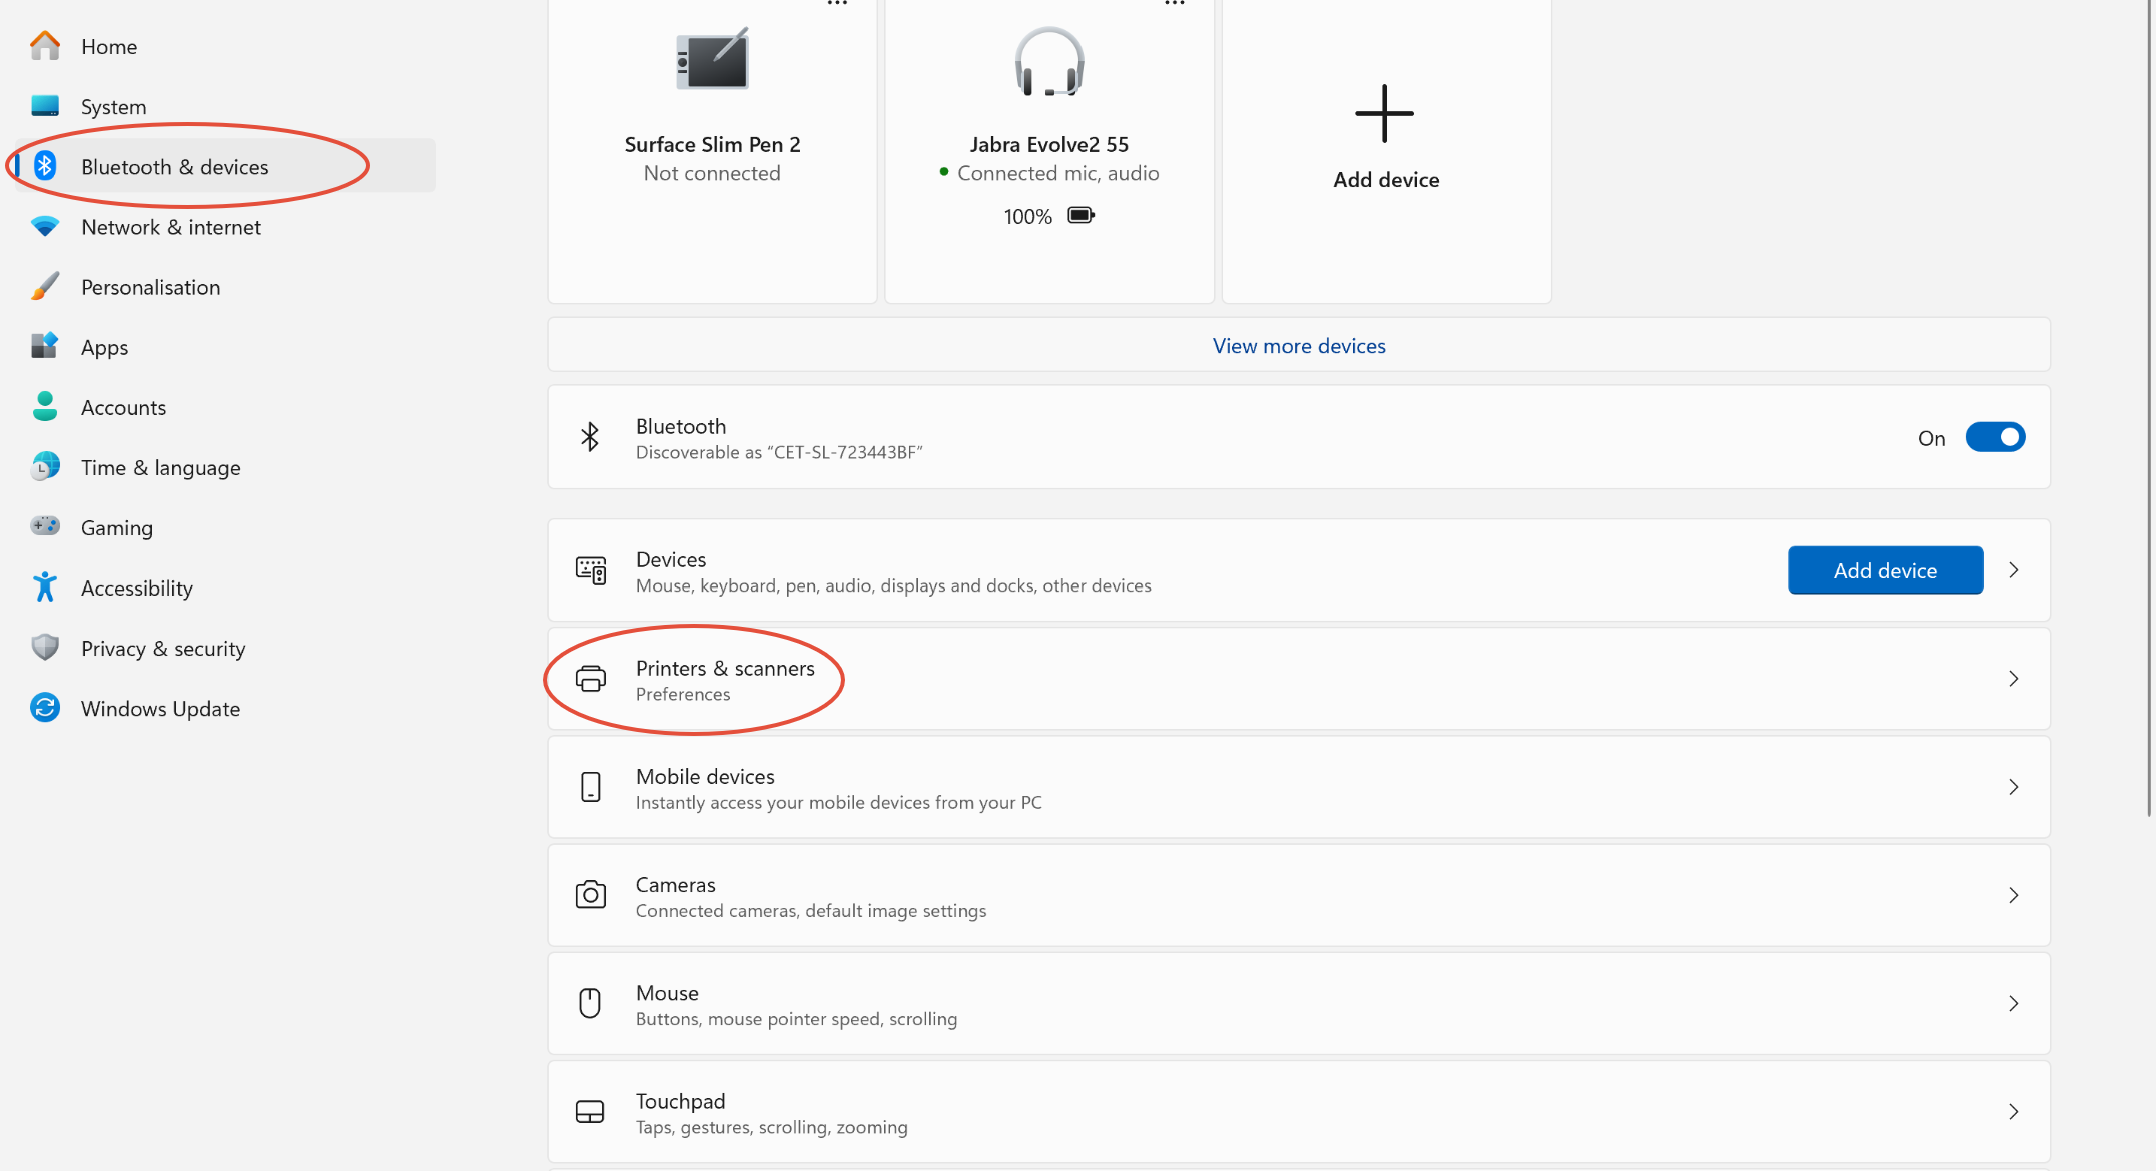Open Printers & scanners via right chevron
This screenshot has height=1171, width=2156.
point(2014,679)
